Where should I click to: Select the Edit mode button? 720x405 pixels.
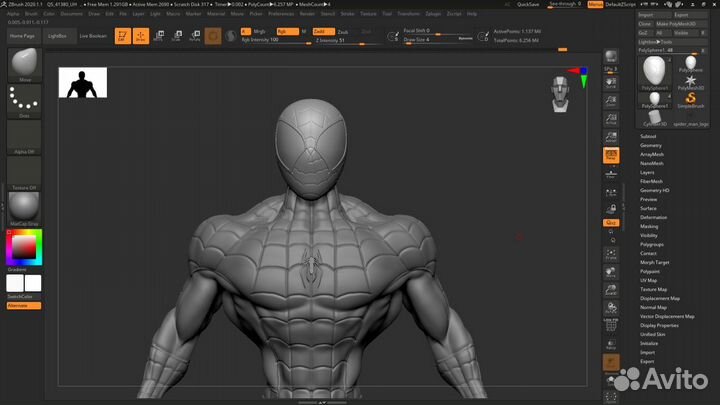tap(123, 36)
